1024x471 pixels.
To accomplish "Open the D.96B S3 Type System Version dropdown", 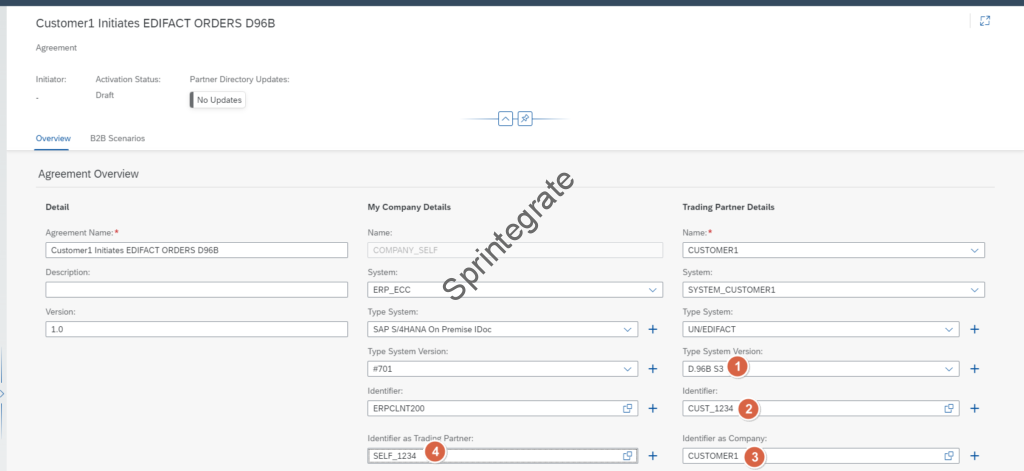I will pyautogui.click(x=949, y=369).
